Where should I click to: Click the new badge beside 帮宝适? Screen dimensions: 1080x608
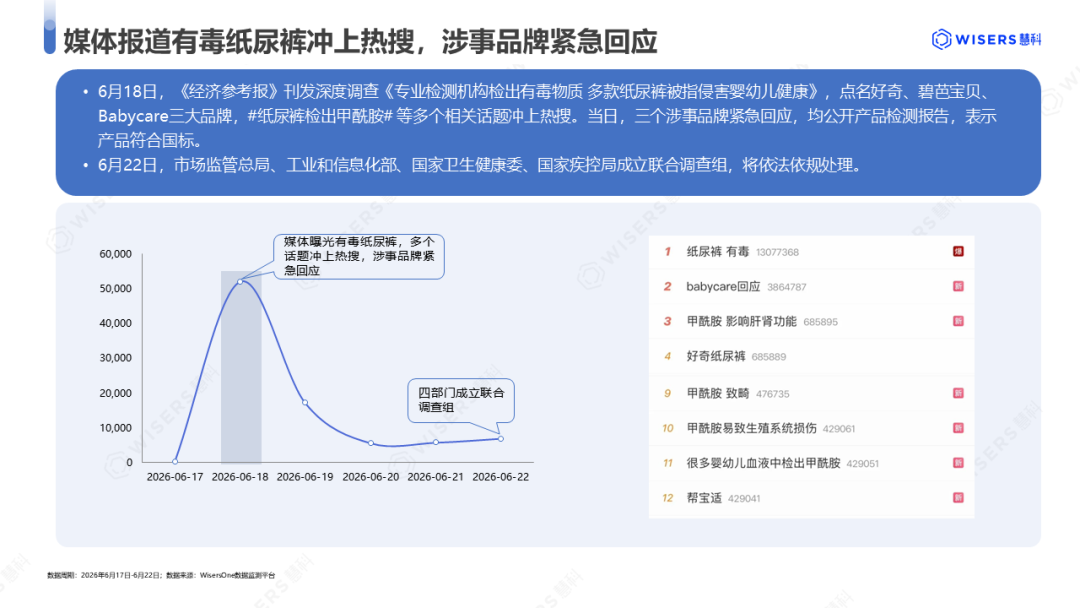tap(958, 498)
